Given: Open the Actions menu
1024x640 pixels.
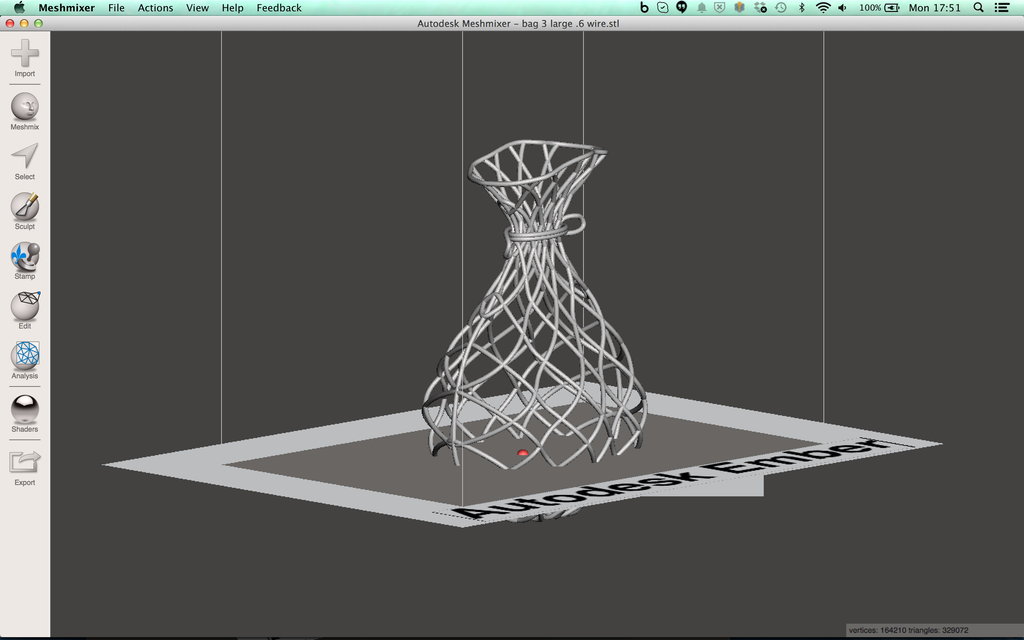Looking at the screenshot, I should (155, 8).
